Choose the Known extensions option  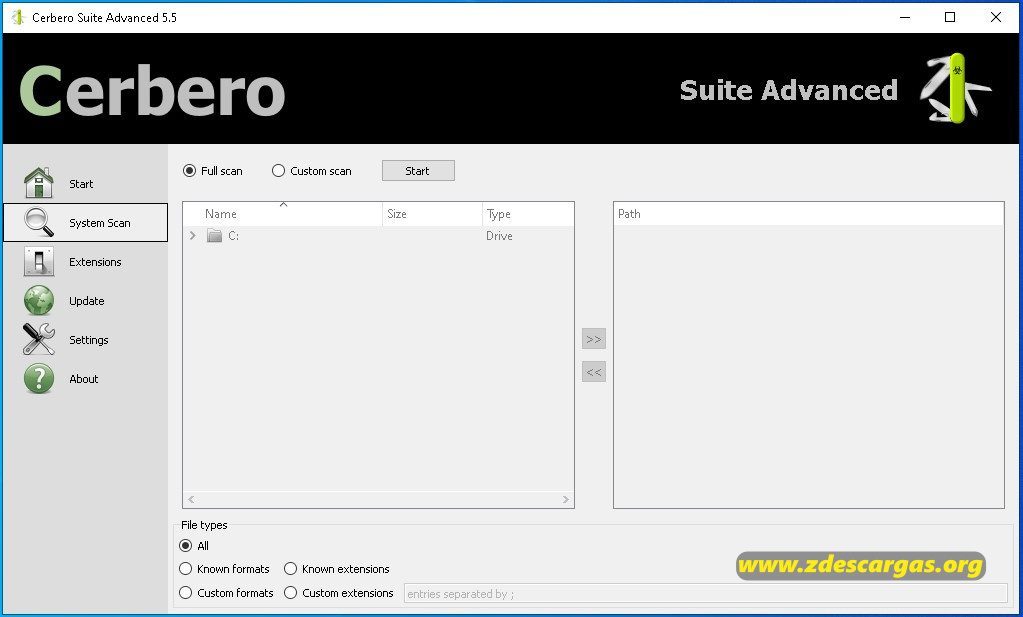click(x=290, y=569)
